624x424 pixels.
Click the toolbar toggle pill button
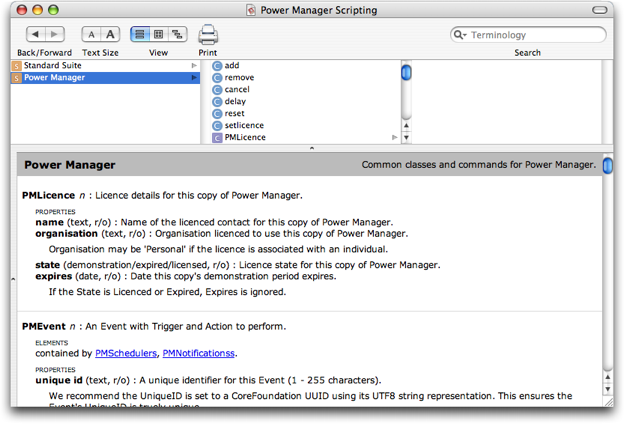599,10
